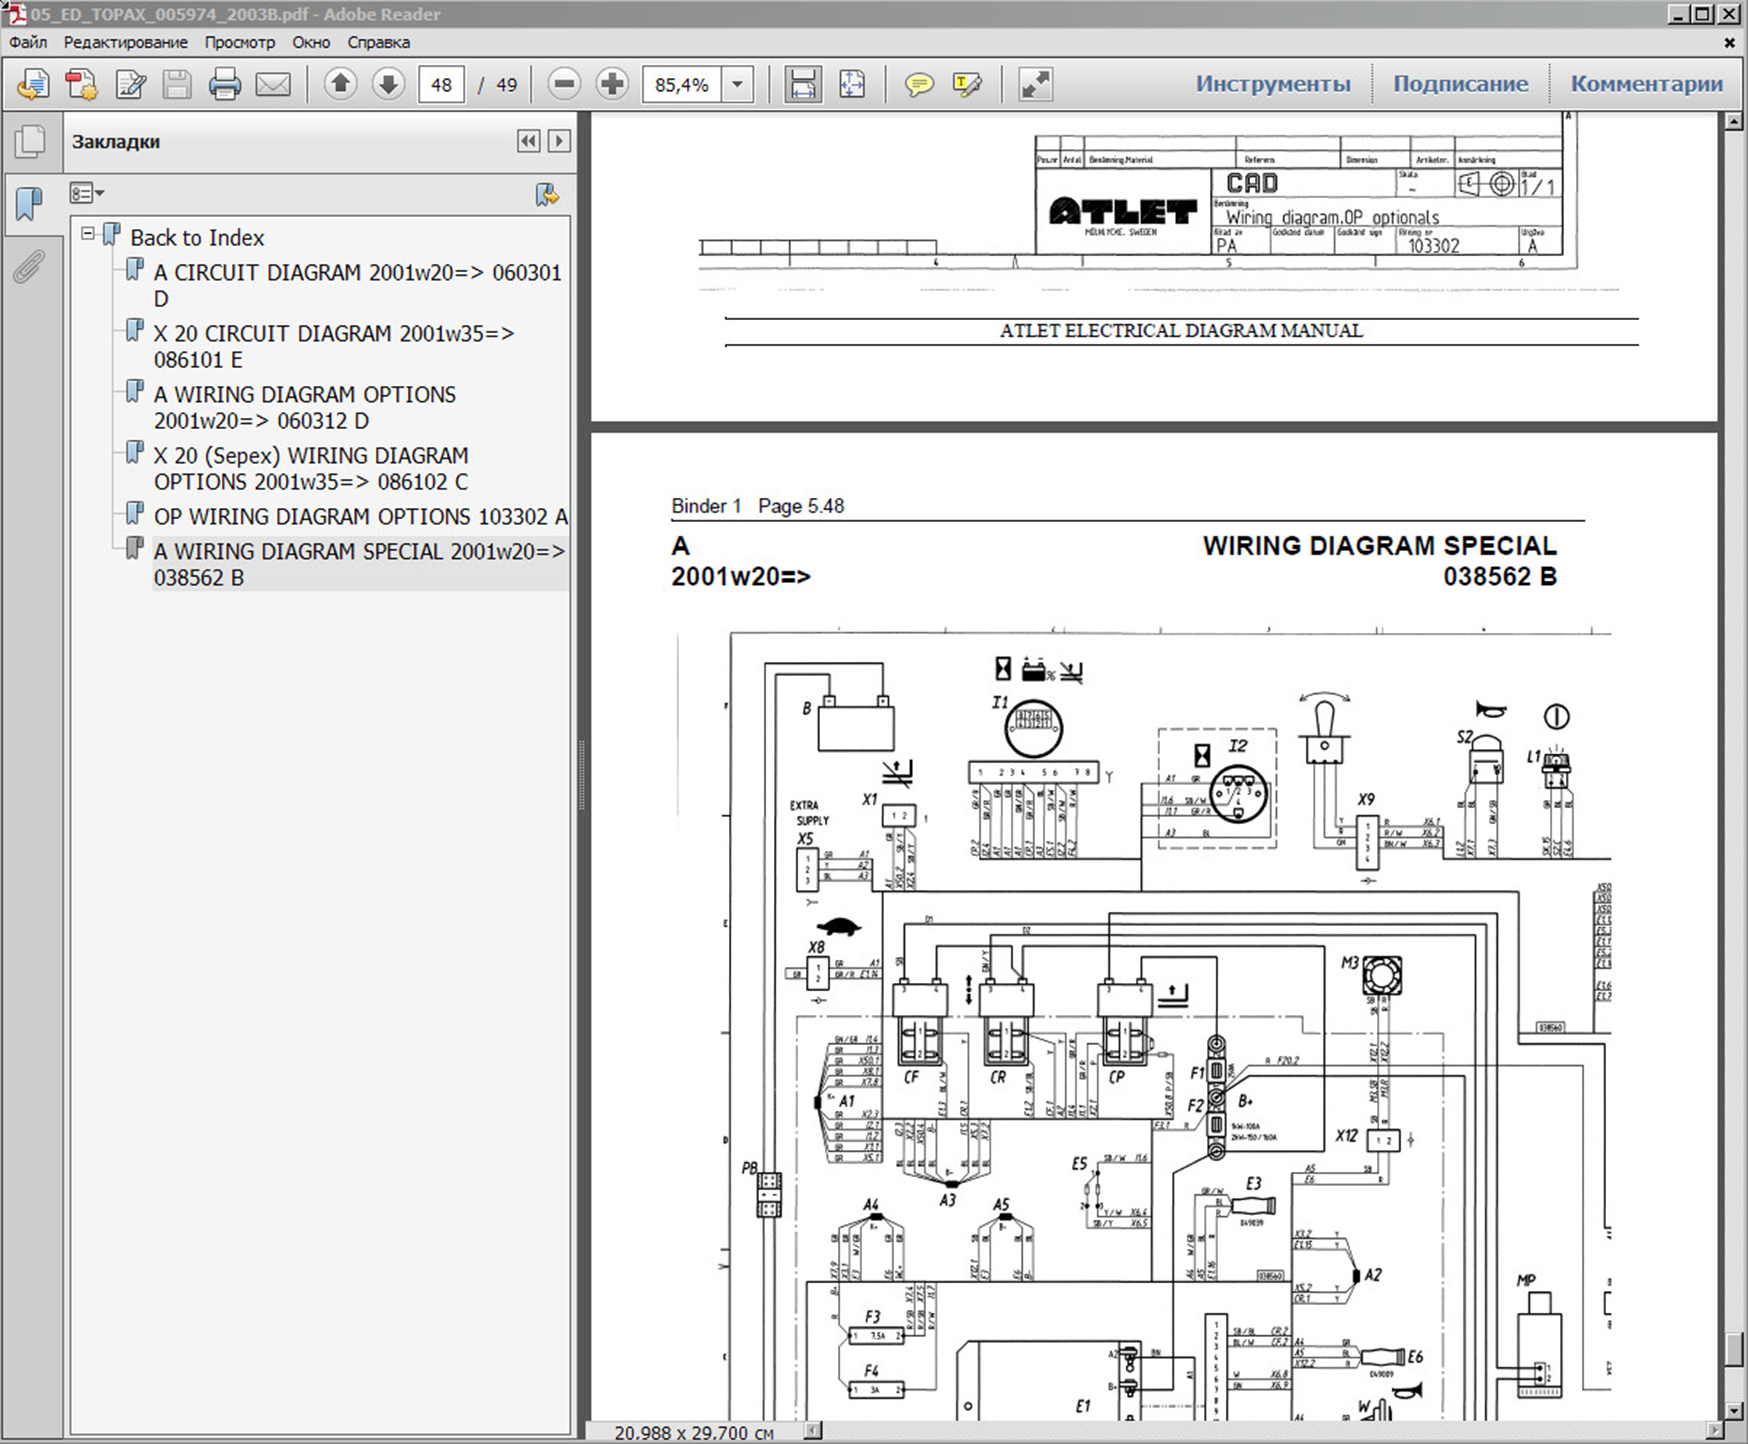This screenshot has height=1444, width=1748.
Task: Collapse the Back to Index tree node
Action: pos(88,234)
